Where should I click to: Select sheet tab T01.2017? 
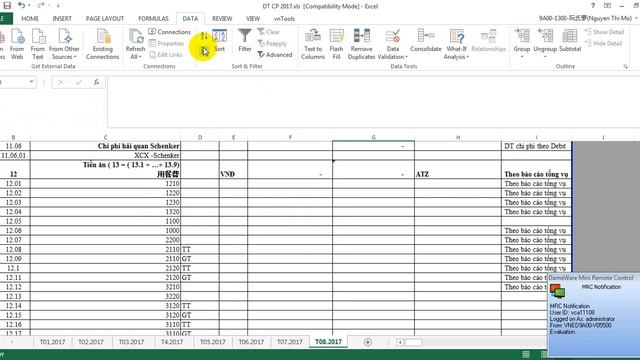tap(52, 342)
